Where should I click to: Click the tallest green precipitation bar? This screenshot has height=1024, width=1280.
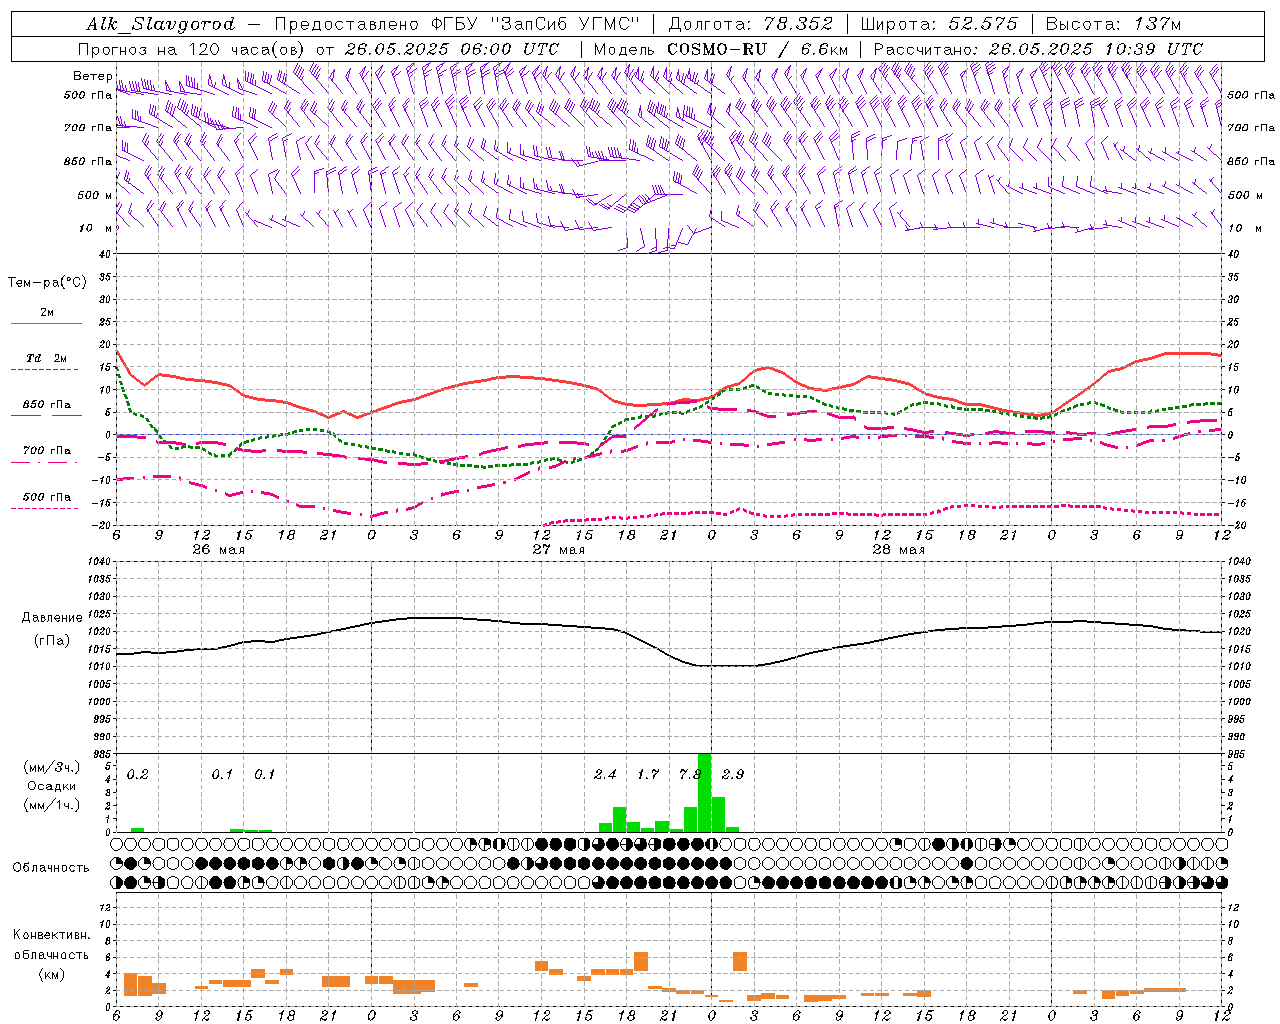(704, 792)
